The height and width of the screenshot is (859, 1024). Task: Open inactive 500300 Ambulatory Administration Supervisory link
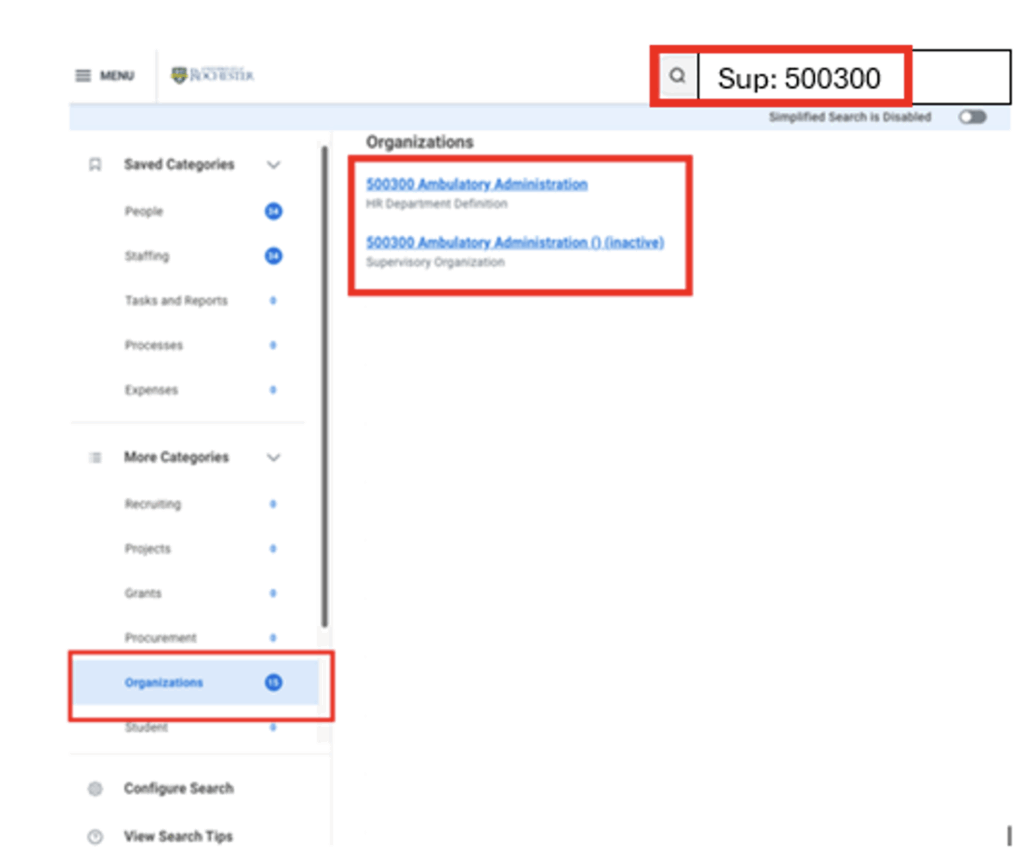pyautogui.click(x=515, y=242)
